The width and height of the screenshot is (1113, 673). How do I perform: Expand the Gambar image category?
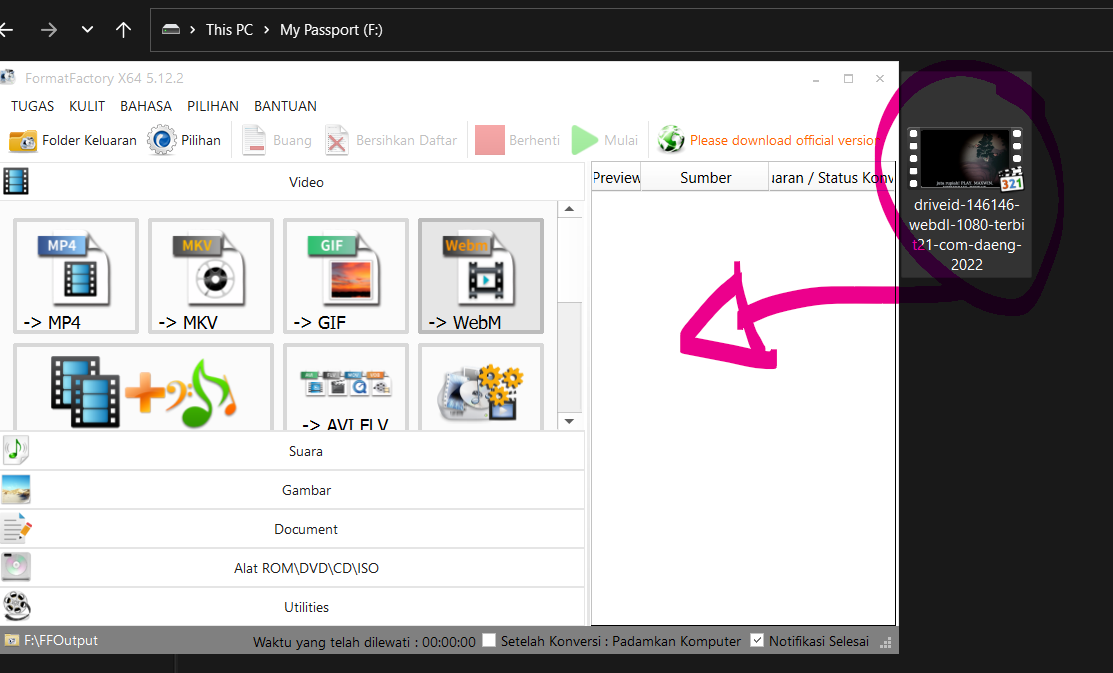click(292, 490)
